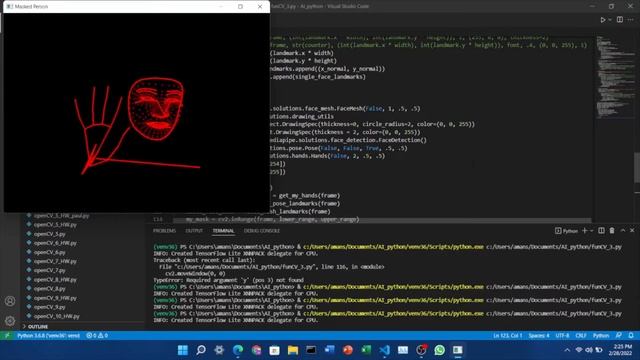Open the Settings gear on the taskbar
Viewport: 640px width, 360px height.
point(219,350)
